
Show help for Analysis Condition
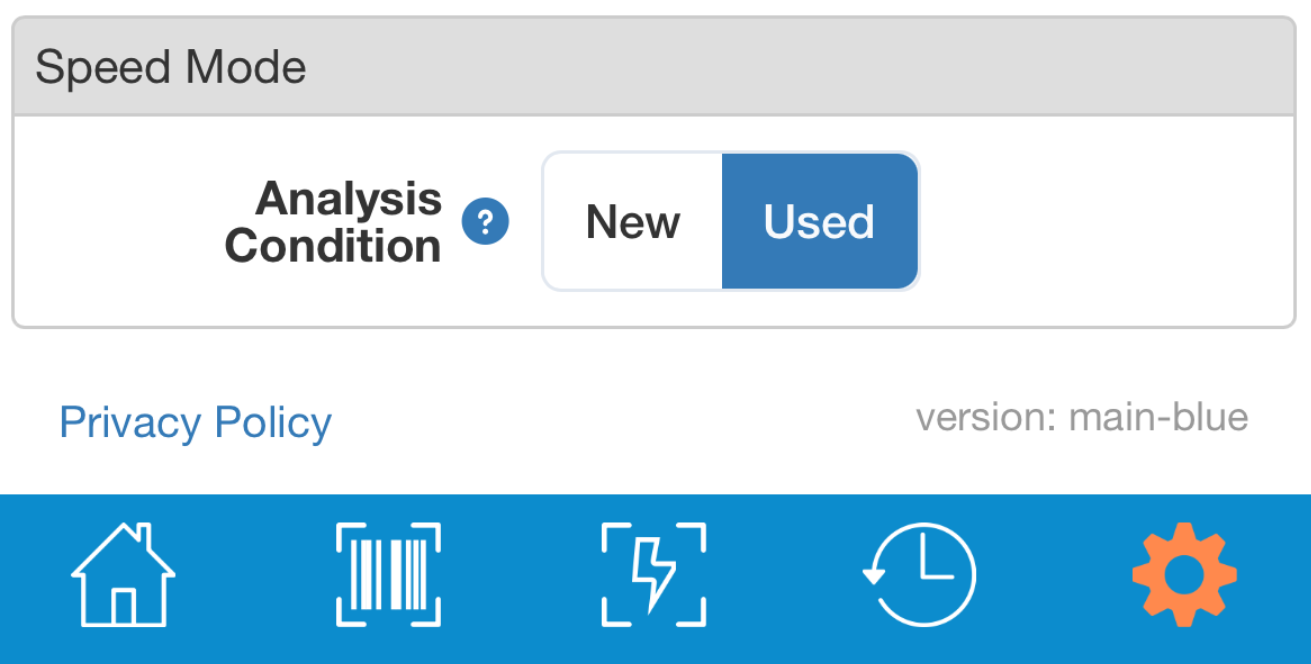point(485,221)
